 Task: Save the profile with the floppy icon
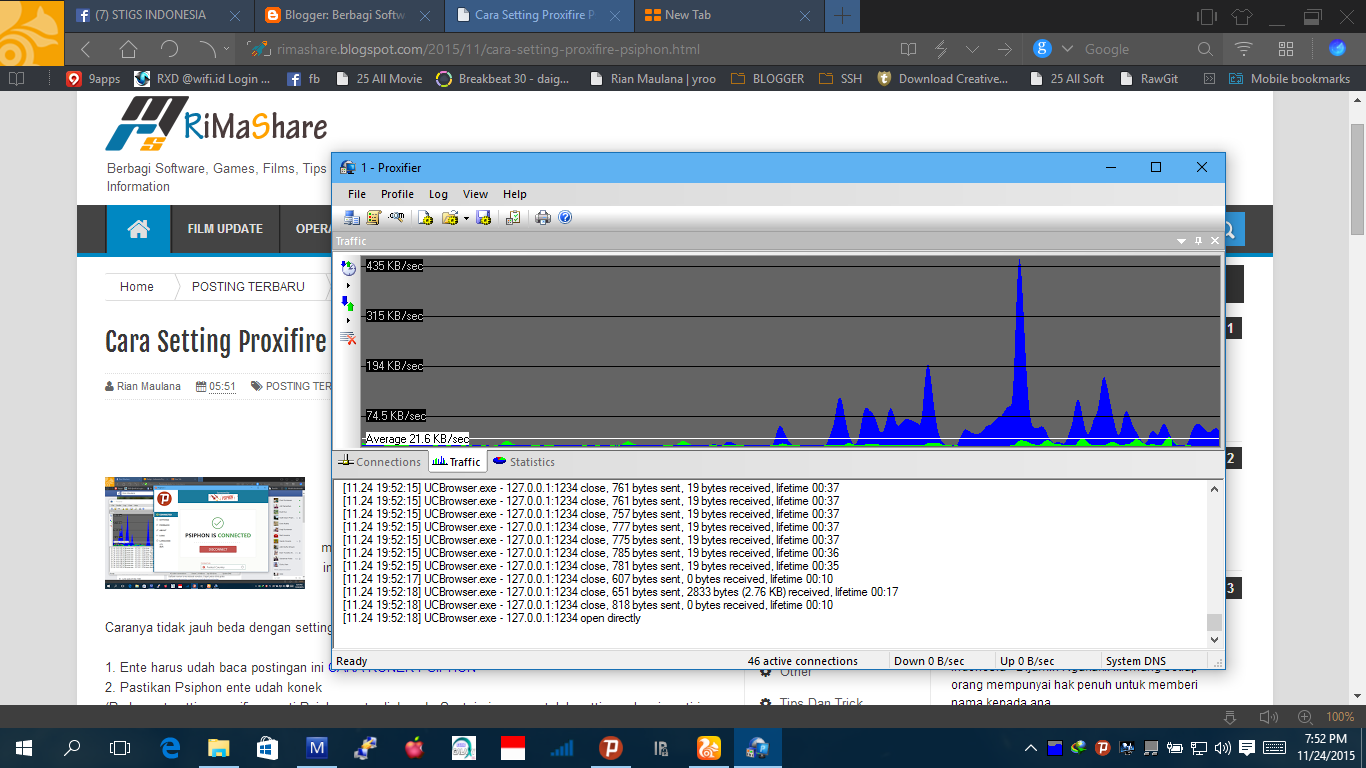(x=484, y=217)
